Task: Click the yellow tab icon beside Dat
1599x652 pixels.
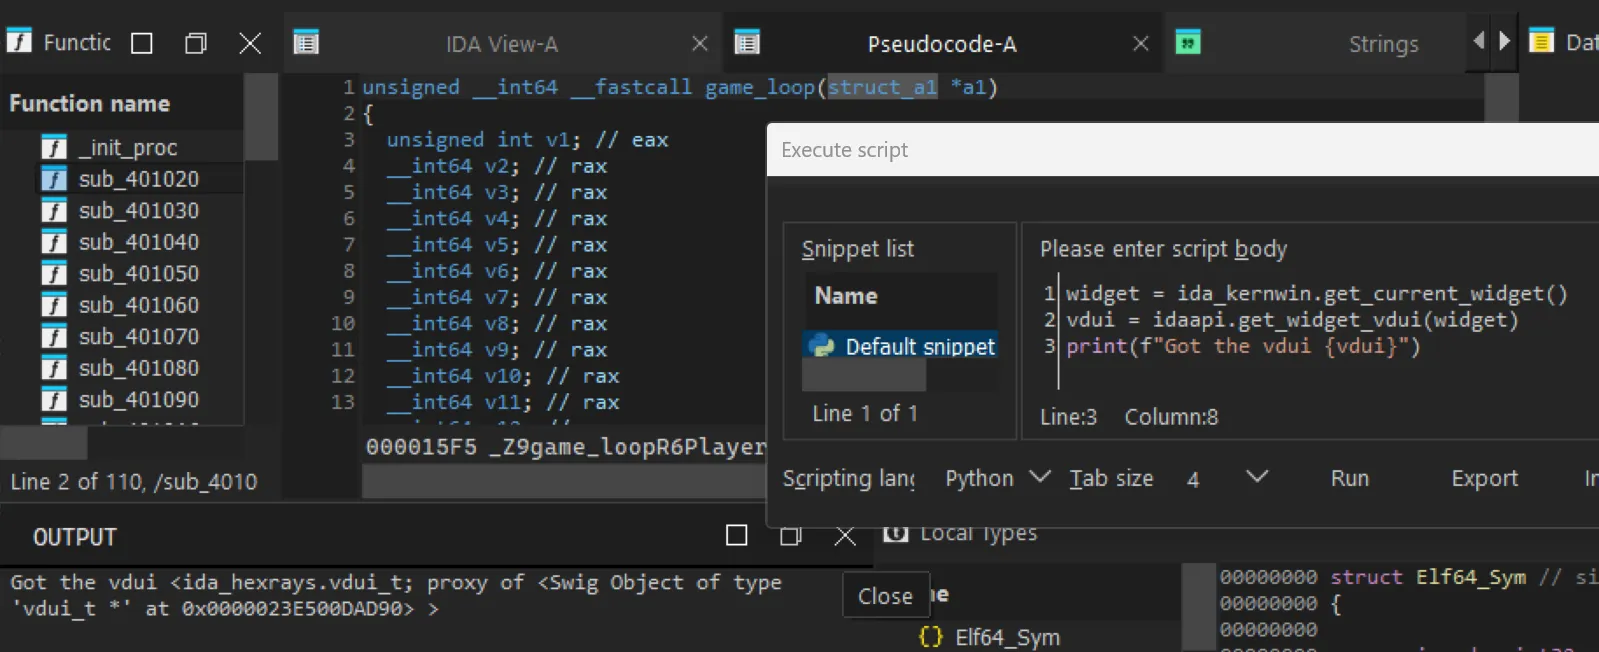Action: (1541, 41)
